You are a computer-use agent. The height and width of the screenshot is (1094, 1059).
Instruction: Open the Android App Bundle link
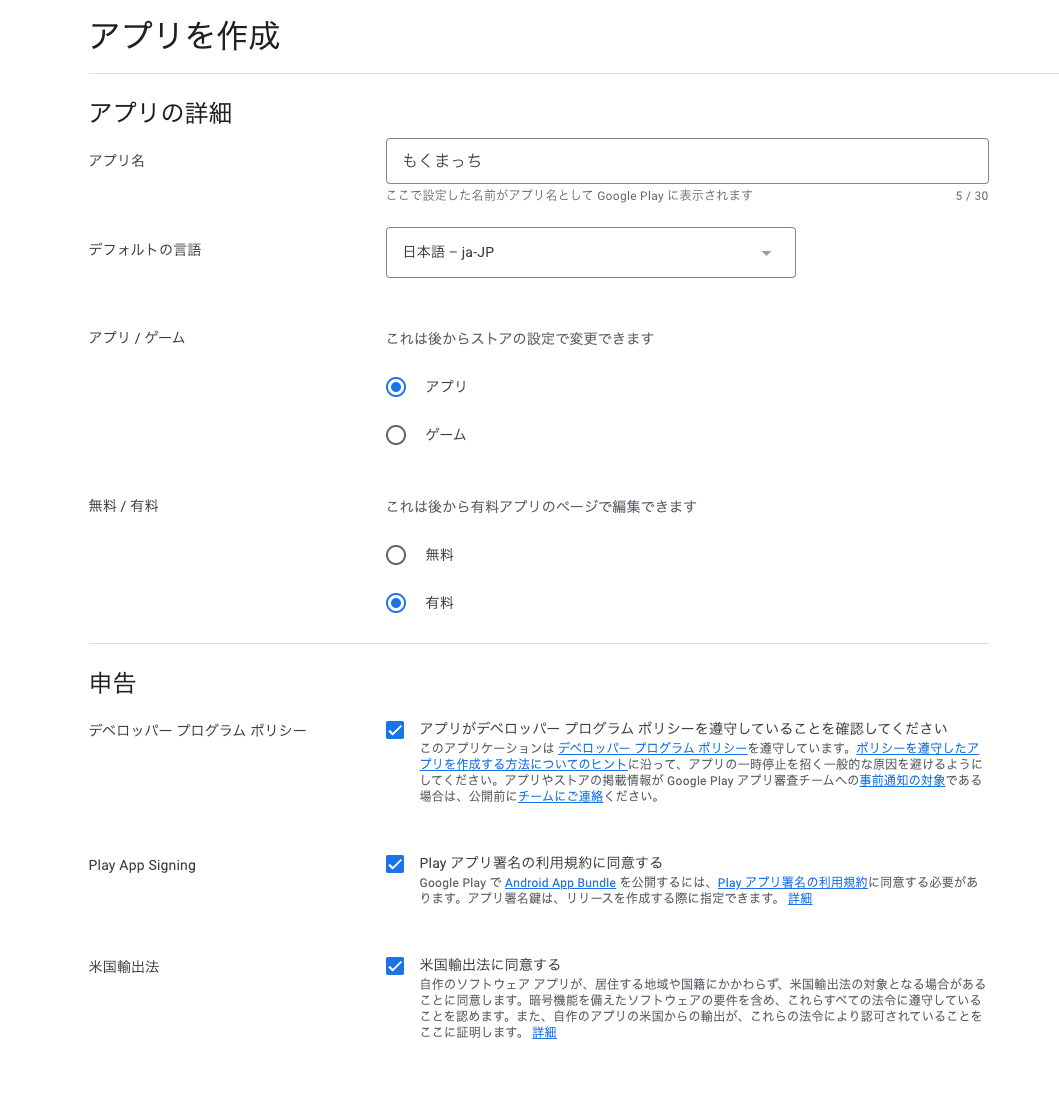(x=560, y=883)
